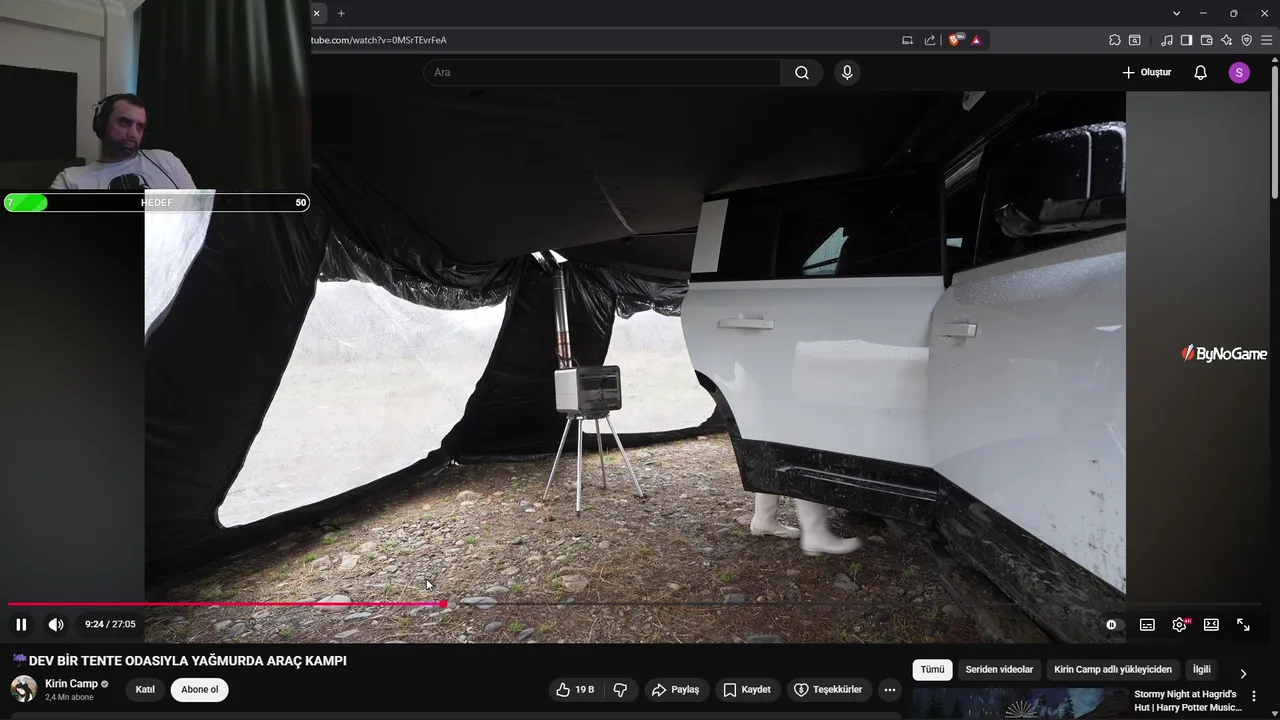Screen dimensions: 1280x720
Task: Click the ByNoGame sponsor logo
Action: (1224, 353)
